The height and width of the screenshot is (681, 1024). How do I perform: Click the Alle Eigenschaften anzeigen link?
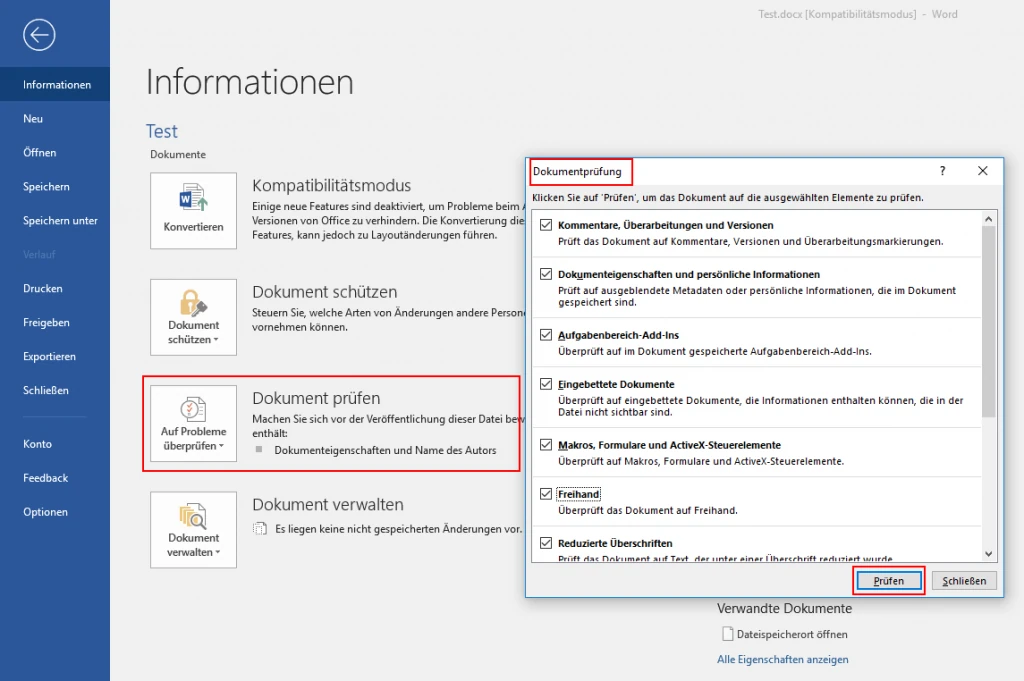[x=782, y=659]
